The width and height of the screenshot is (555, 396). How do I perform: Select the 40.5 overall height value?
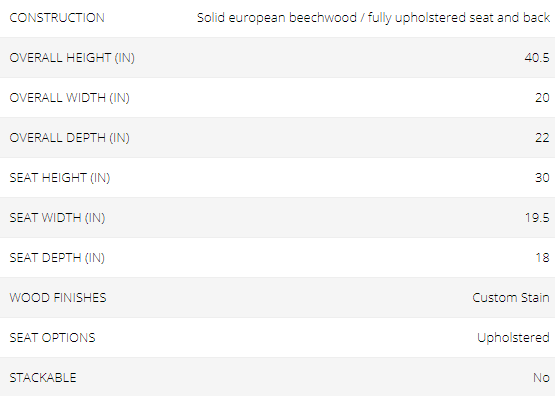[x=537, y=58]
